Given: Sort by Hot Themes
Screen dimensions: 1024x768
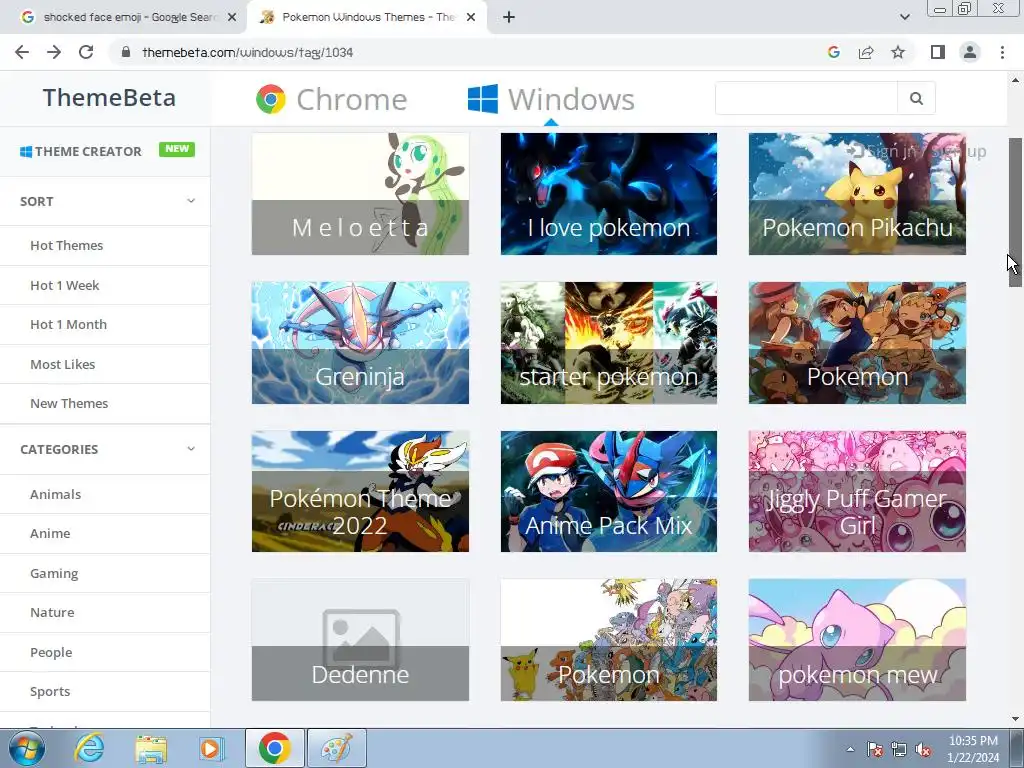Looking at the screenshot, I should (67, 246).
